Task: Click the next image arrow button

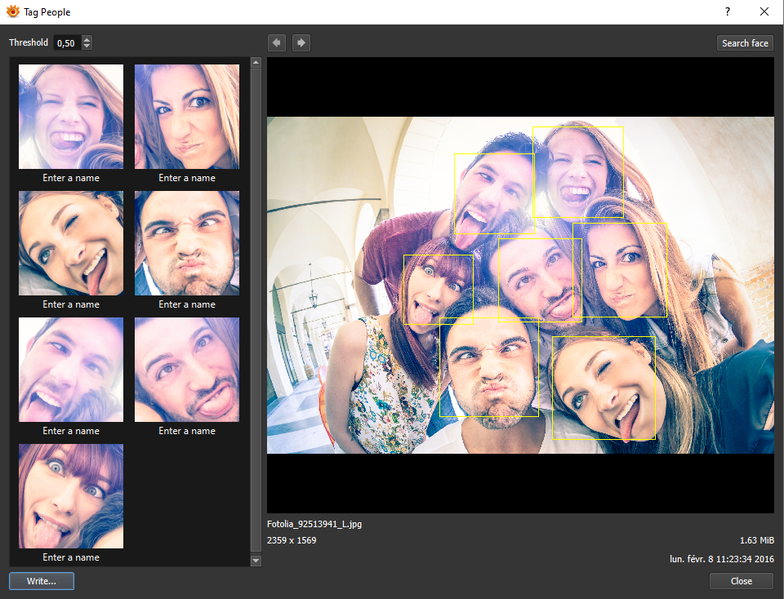Action: click(x=301, y=42)
